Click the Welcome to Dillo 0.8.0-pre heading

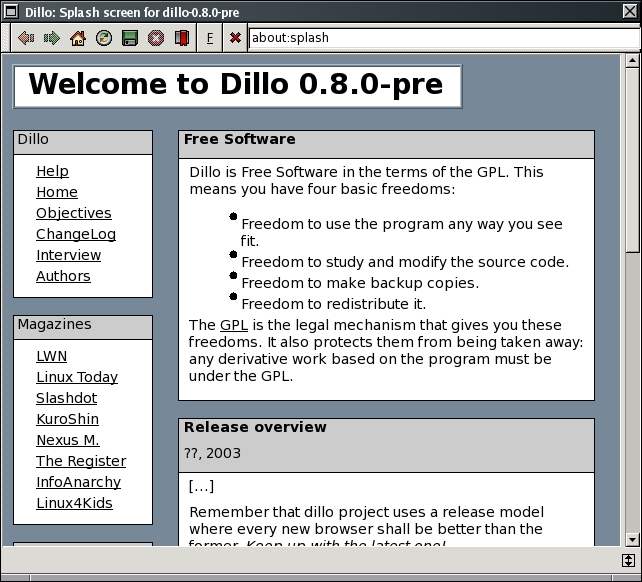tap(236, 84)
